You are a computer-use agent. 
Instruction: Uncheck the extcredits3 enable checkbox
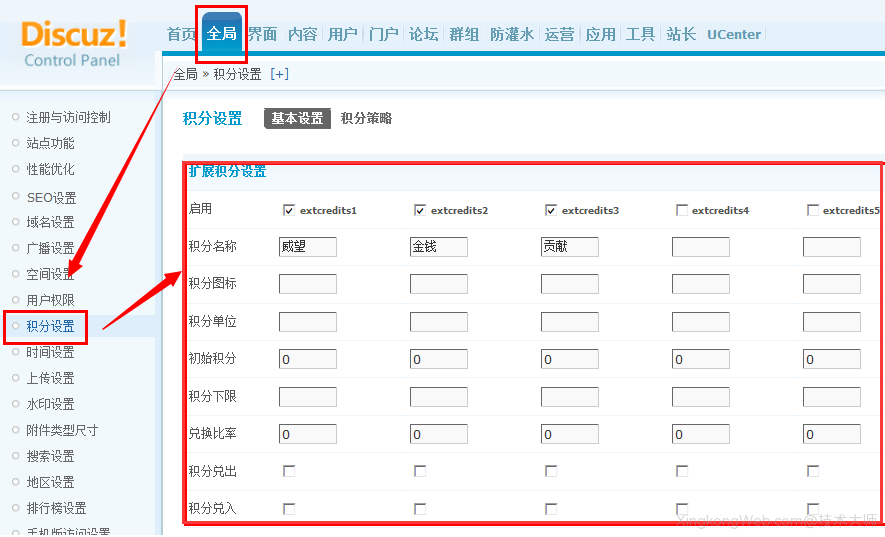(551, 211)
